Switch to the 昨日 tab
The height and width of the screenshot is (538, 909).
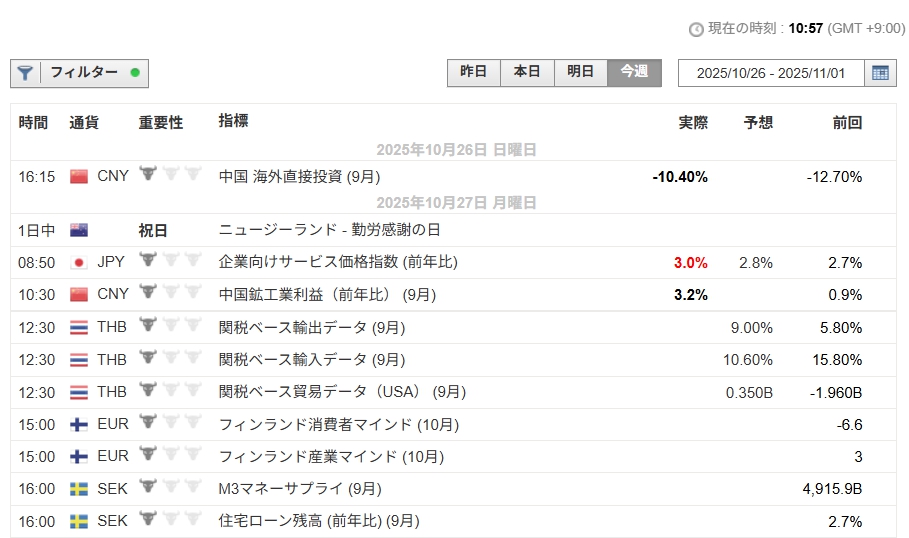(474, 72)
